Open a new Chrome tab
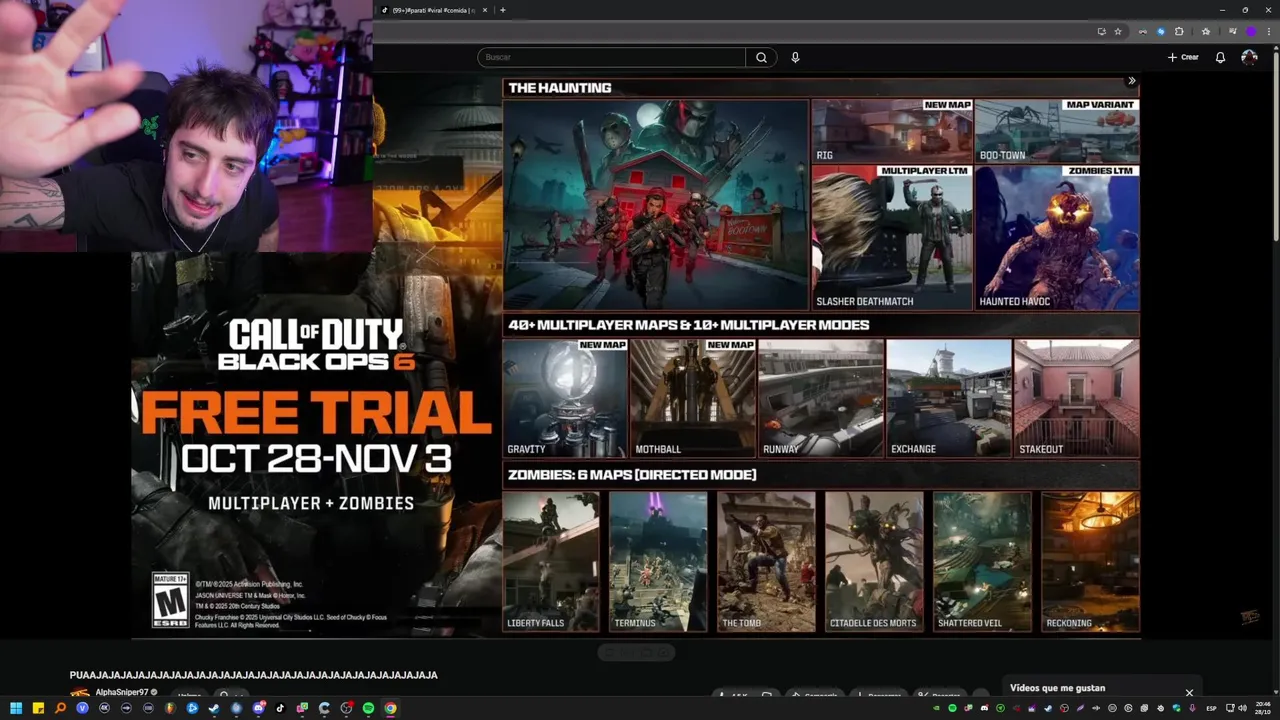1280x720 pixels. coord(502,10)
